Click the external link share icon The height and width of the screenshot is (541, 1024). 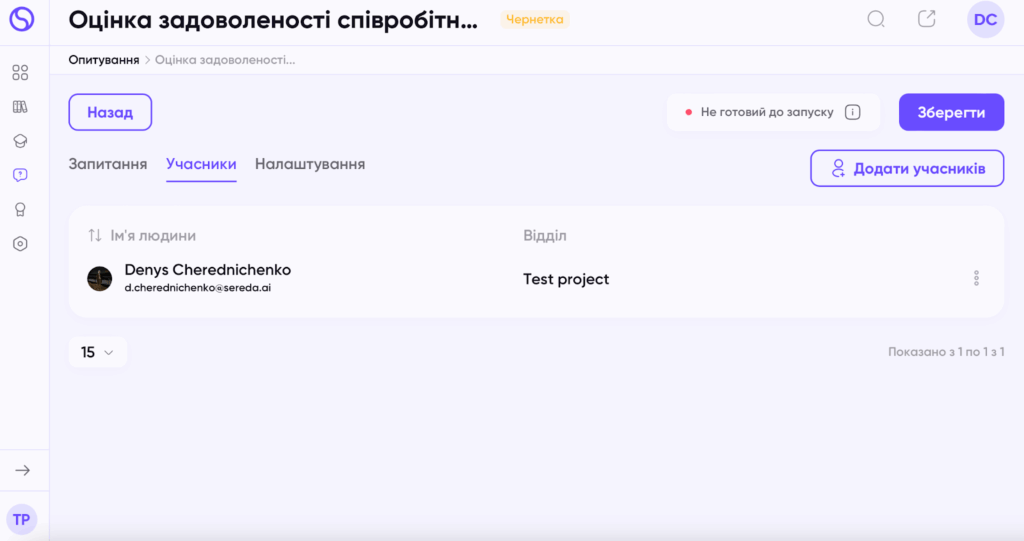tap(927, 19)
